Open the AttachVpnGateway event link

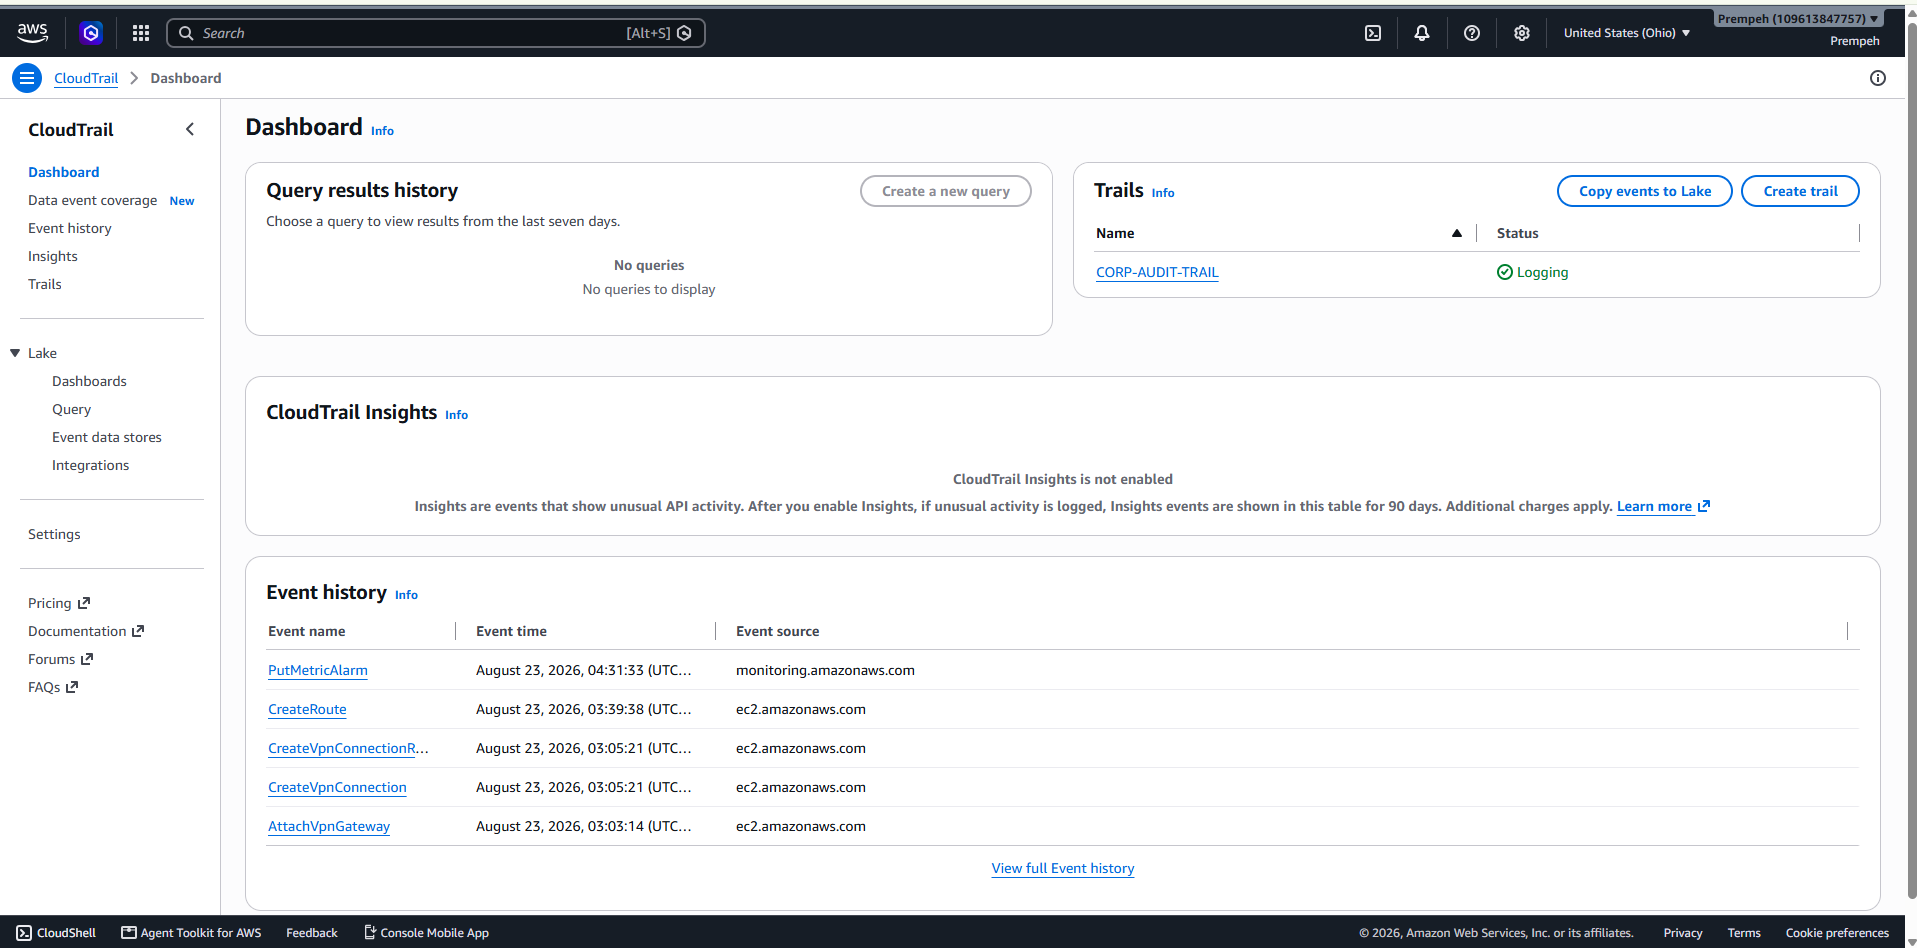click(x=329, y=826)
